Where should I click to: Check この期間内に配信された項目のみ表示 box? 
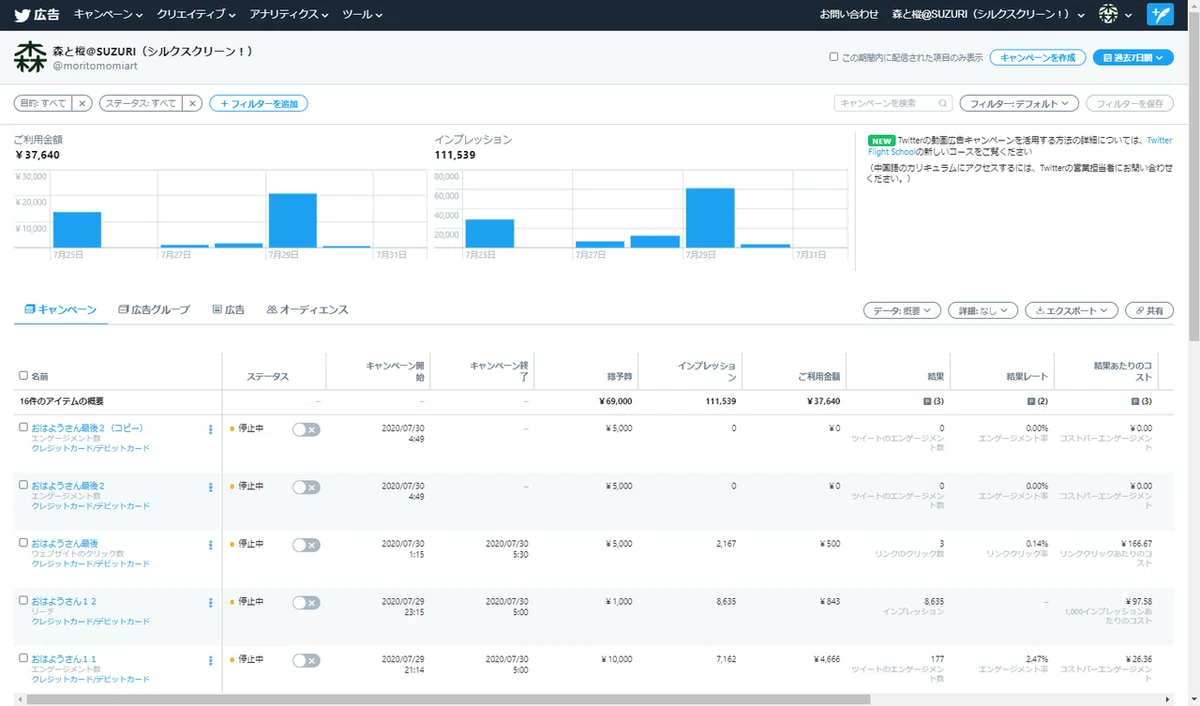(834, 57)
